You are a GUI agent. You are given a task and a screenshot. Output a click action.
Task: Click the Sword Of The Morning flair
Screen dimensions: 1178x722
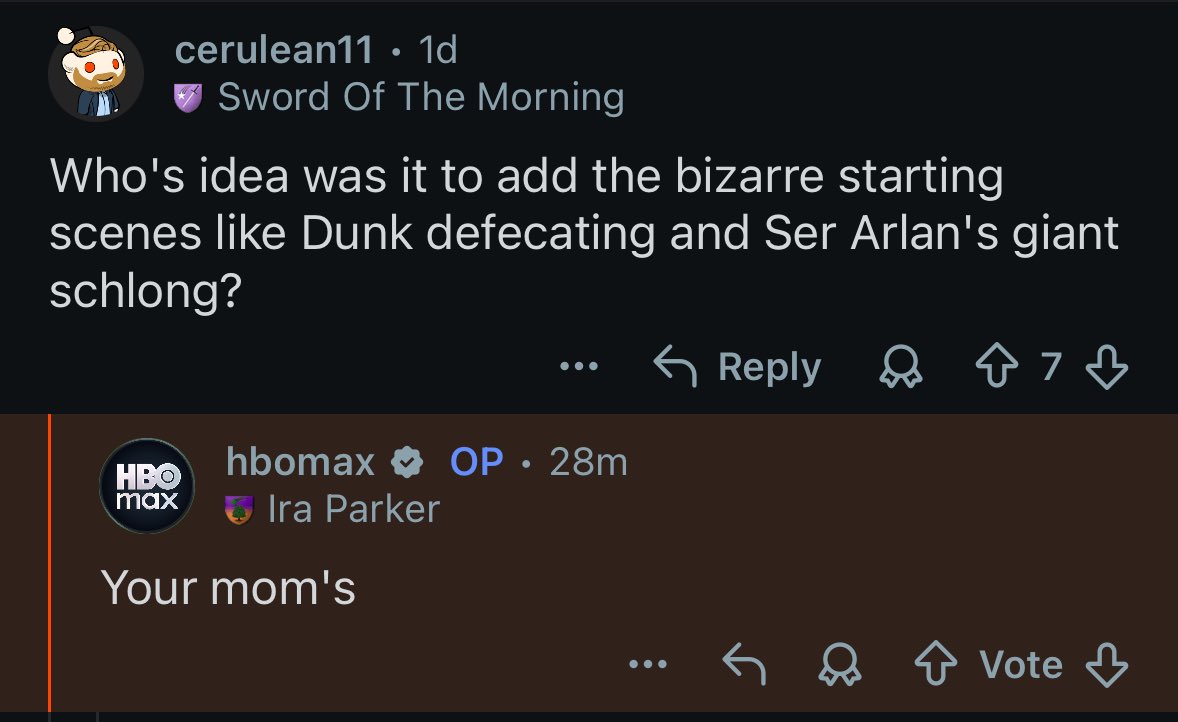tap(420, 97)
